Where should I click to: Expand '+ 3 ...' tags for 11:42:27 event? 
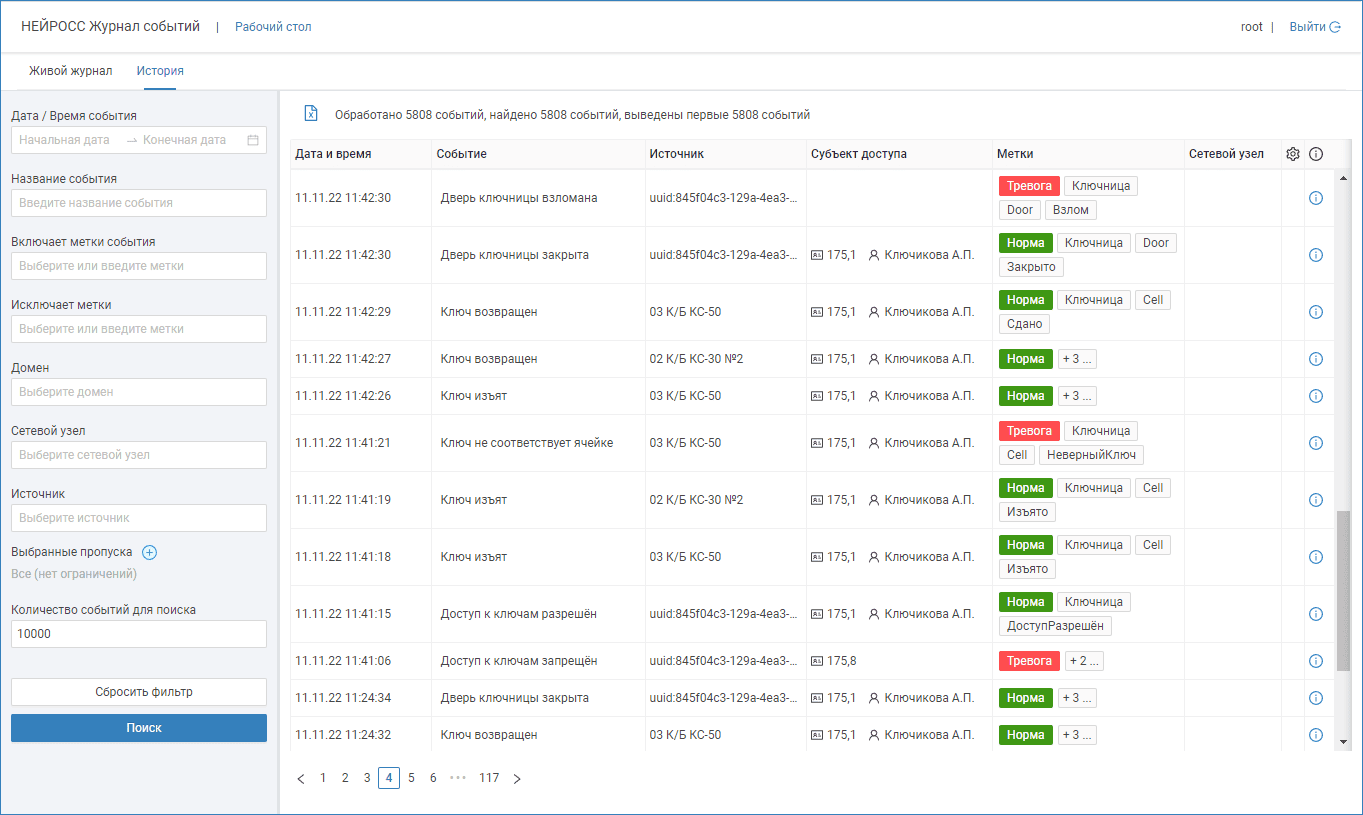pyautogui.click(x=1077, y=359)
